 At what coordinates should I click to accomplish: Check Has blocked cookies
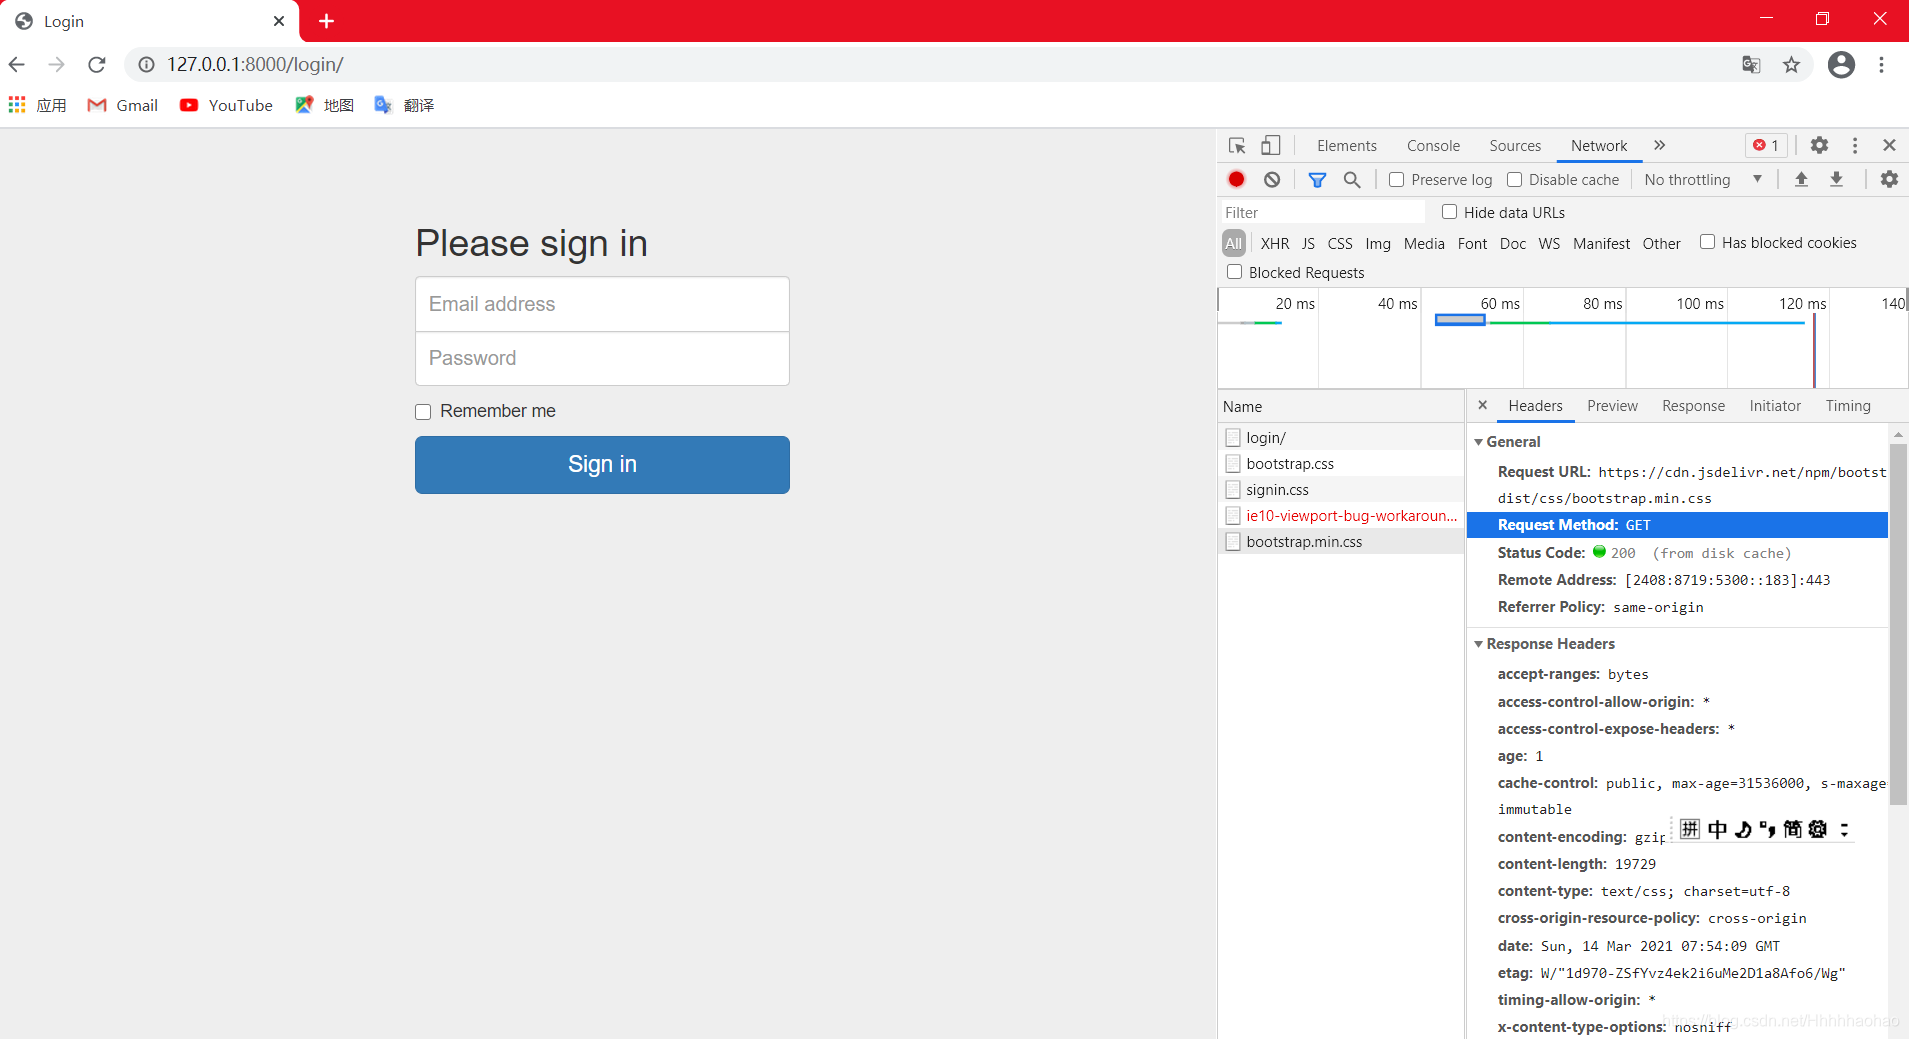pyautogui.click(x=1707, y=242)
